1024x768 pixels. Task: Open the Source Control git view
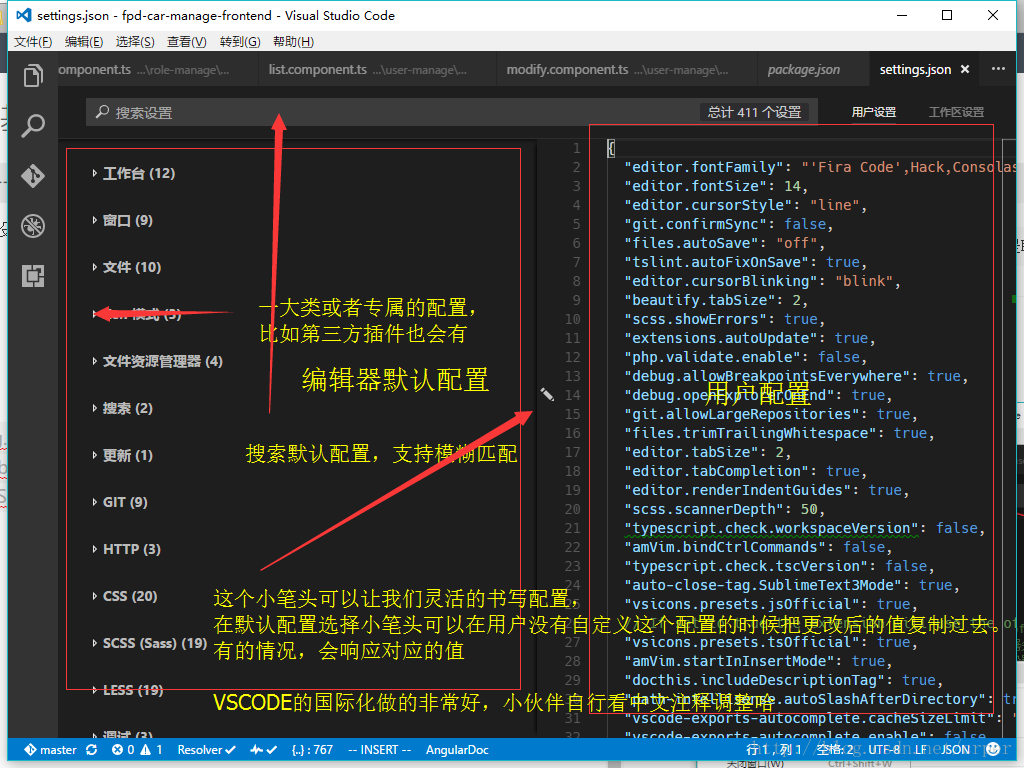click(x=33, y=176)
